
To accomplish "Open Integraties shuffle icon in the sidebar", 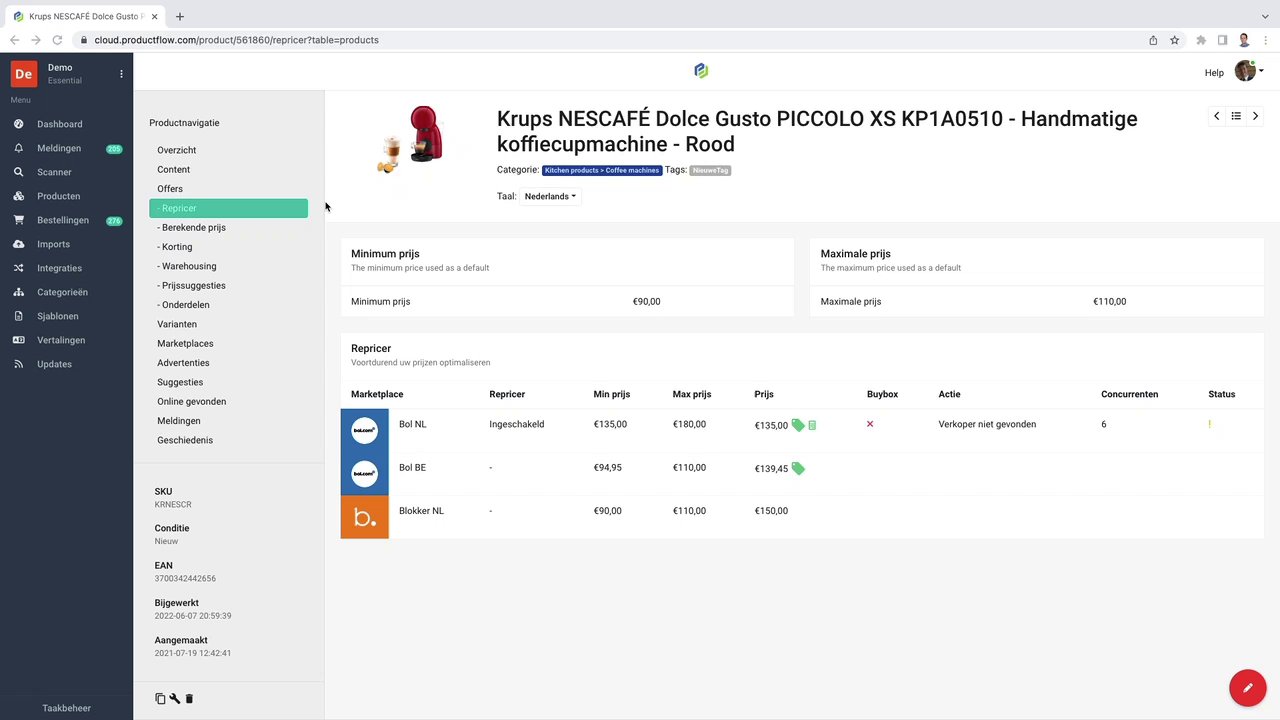I will pos(18,268).
